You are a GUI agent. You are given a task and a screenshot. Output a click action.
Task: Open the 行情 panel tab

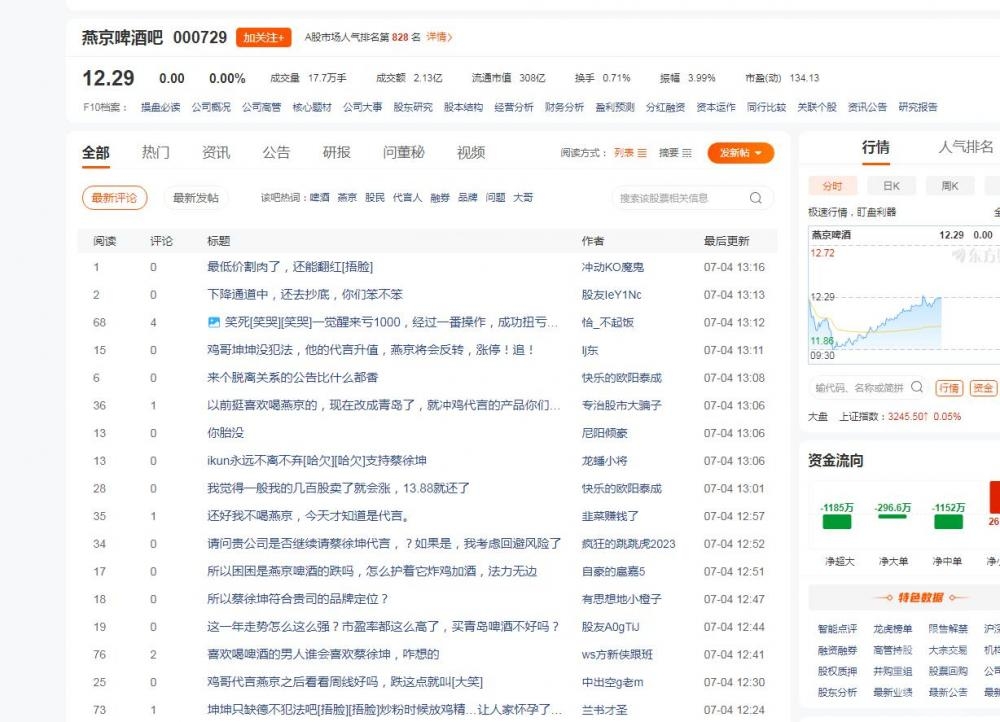pos(876,147)
